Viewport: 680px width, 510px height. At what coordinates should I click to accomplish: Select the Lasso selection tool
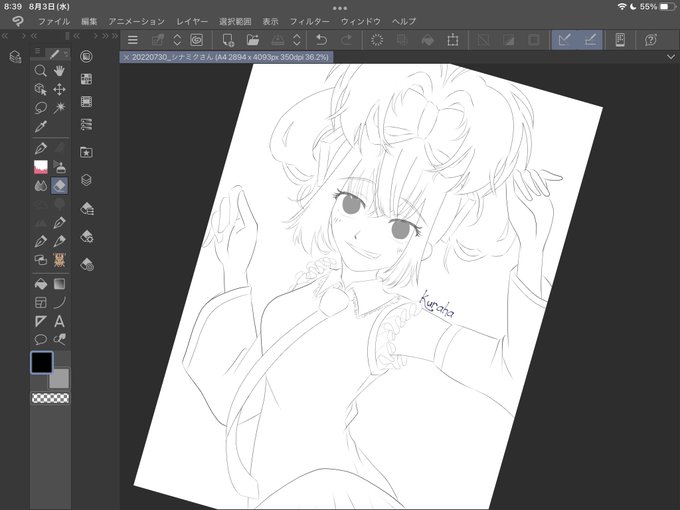pos(40,108)
